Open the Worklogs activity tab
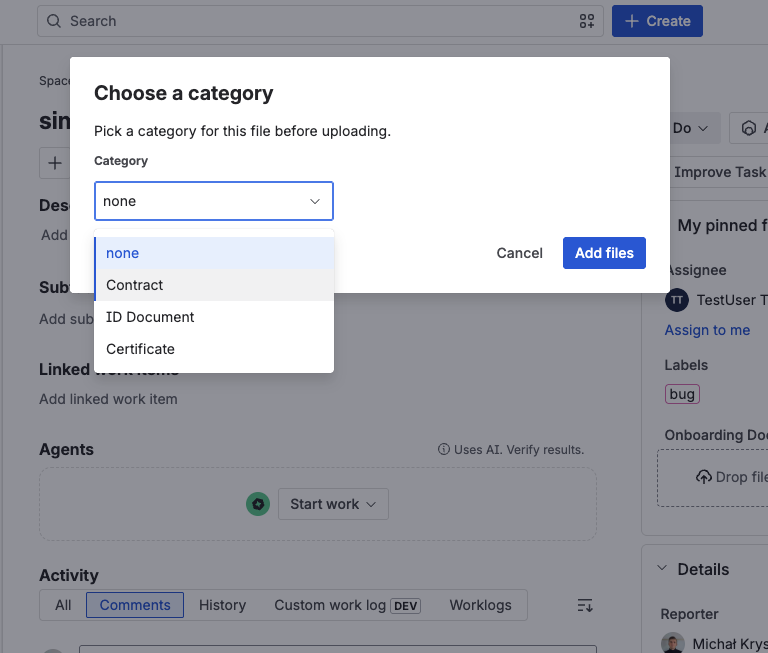Screen dimensions: 768x653 [480, 605]
